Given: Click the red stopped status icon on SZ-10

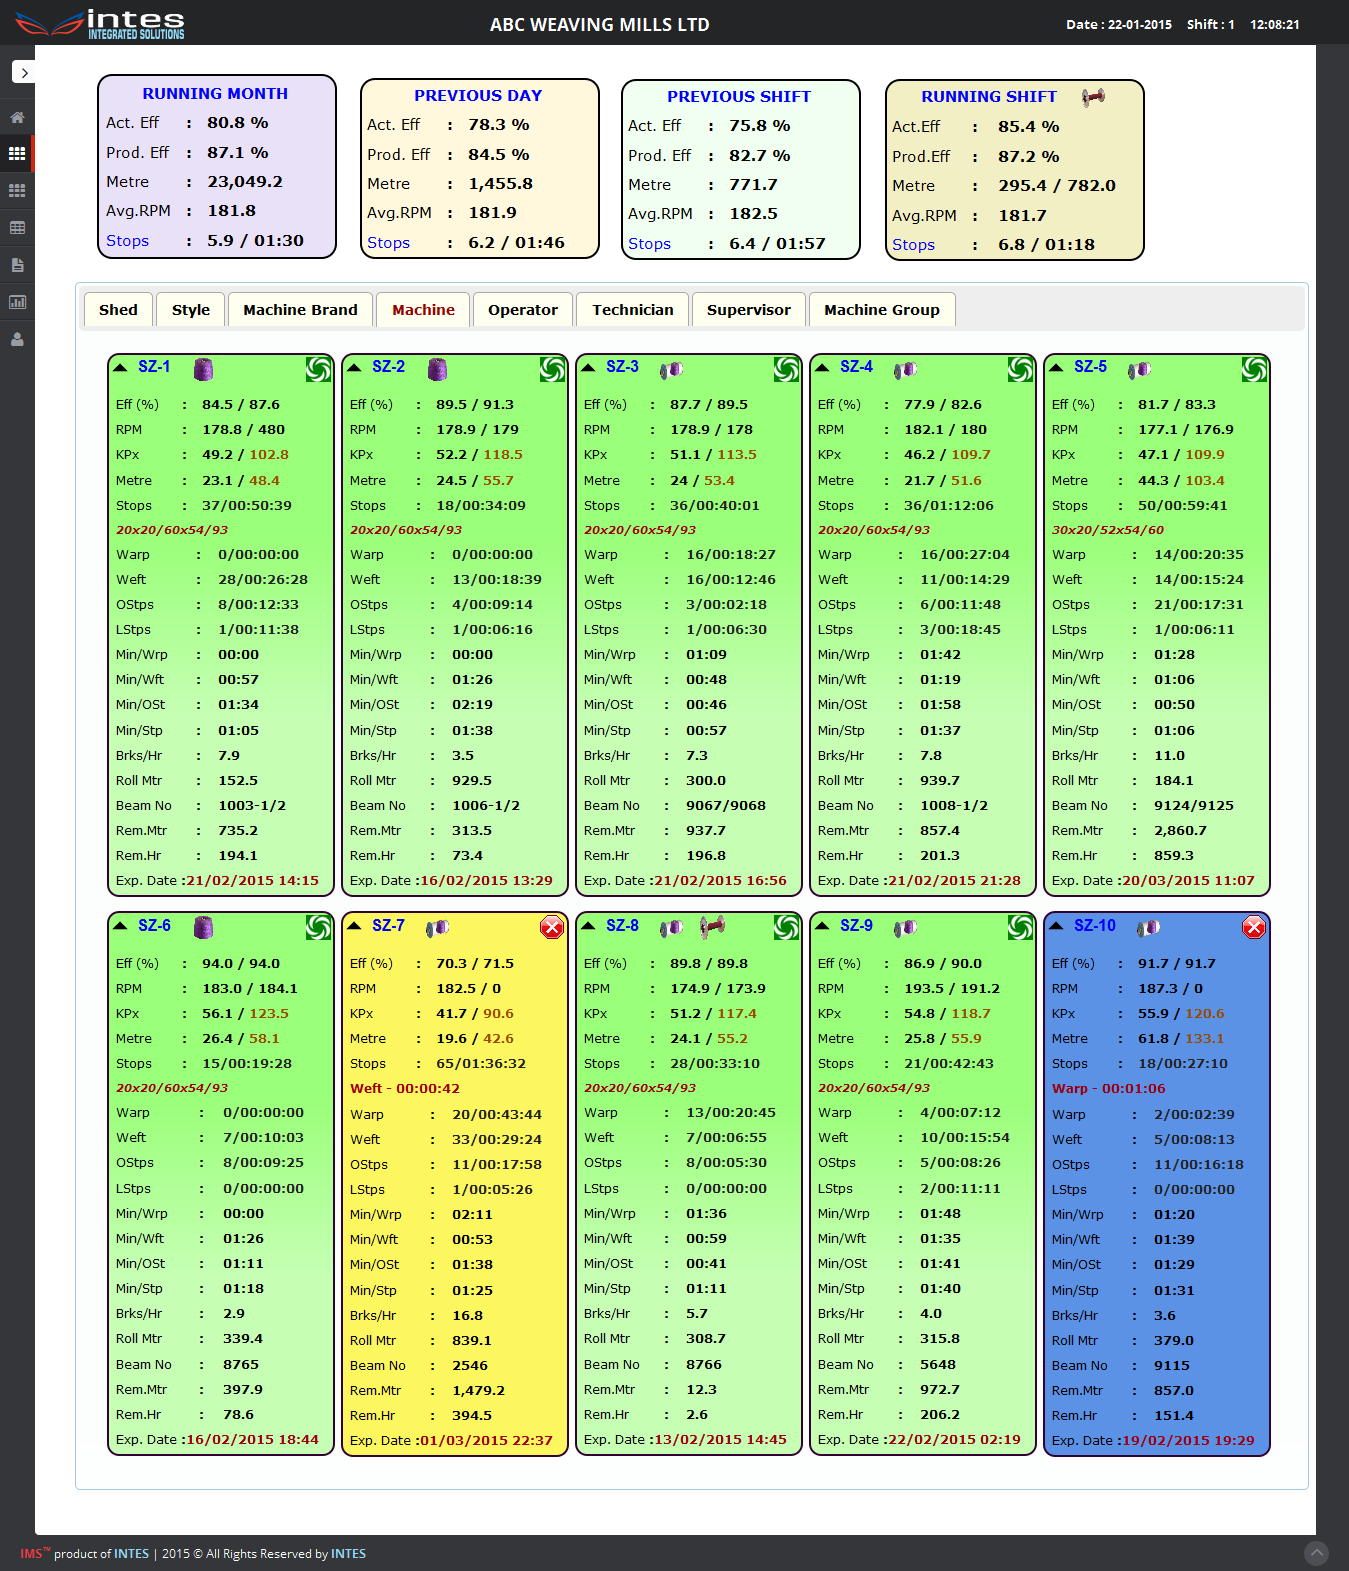Looking at the screenshot, I should pos(1254,927).
